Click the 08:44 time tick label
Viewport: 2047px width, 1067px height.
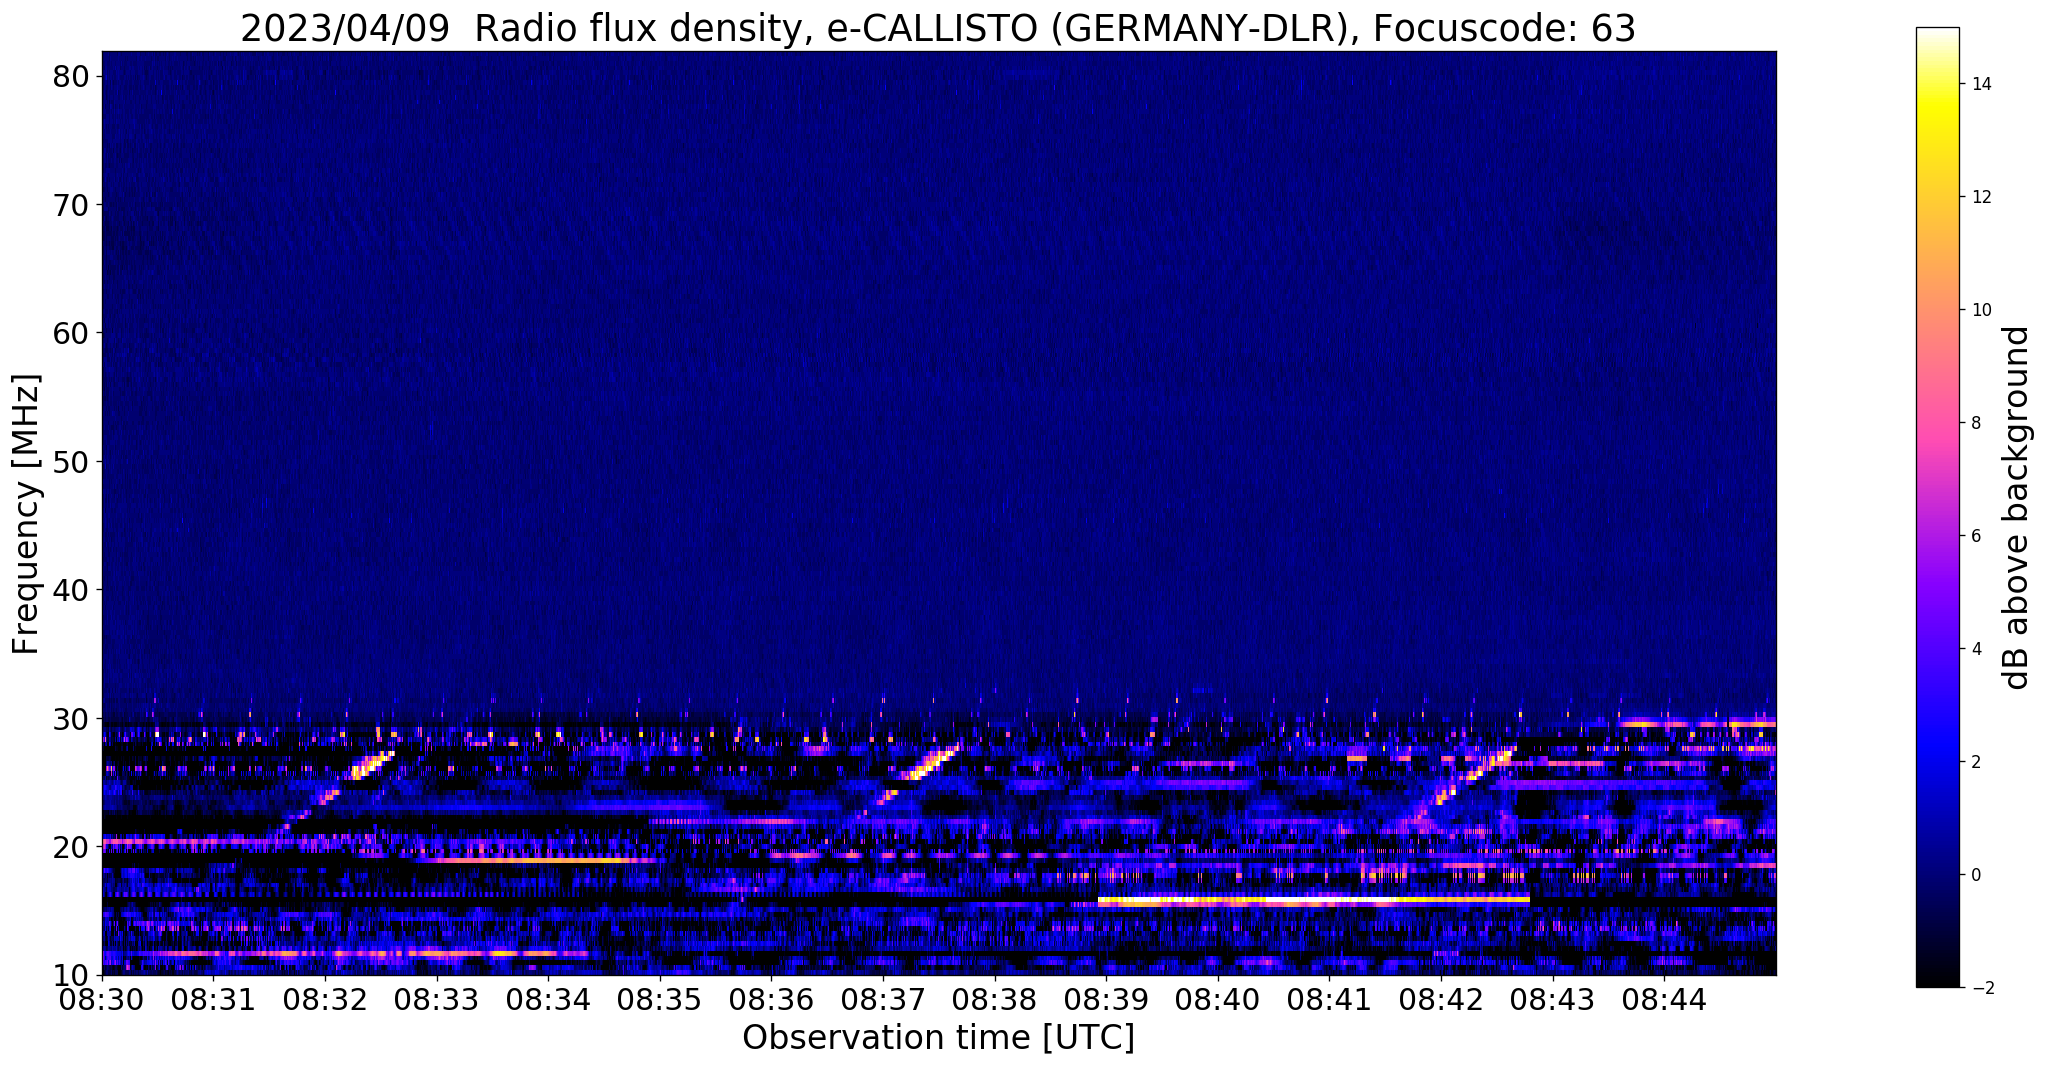click(x=1664, y=1001)
